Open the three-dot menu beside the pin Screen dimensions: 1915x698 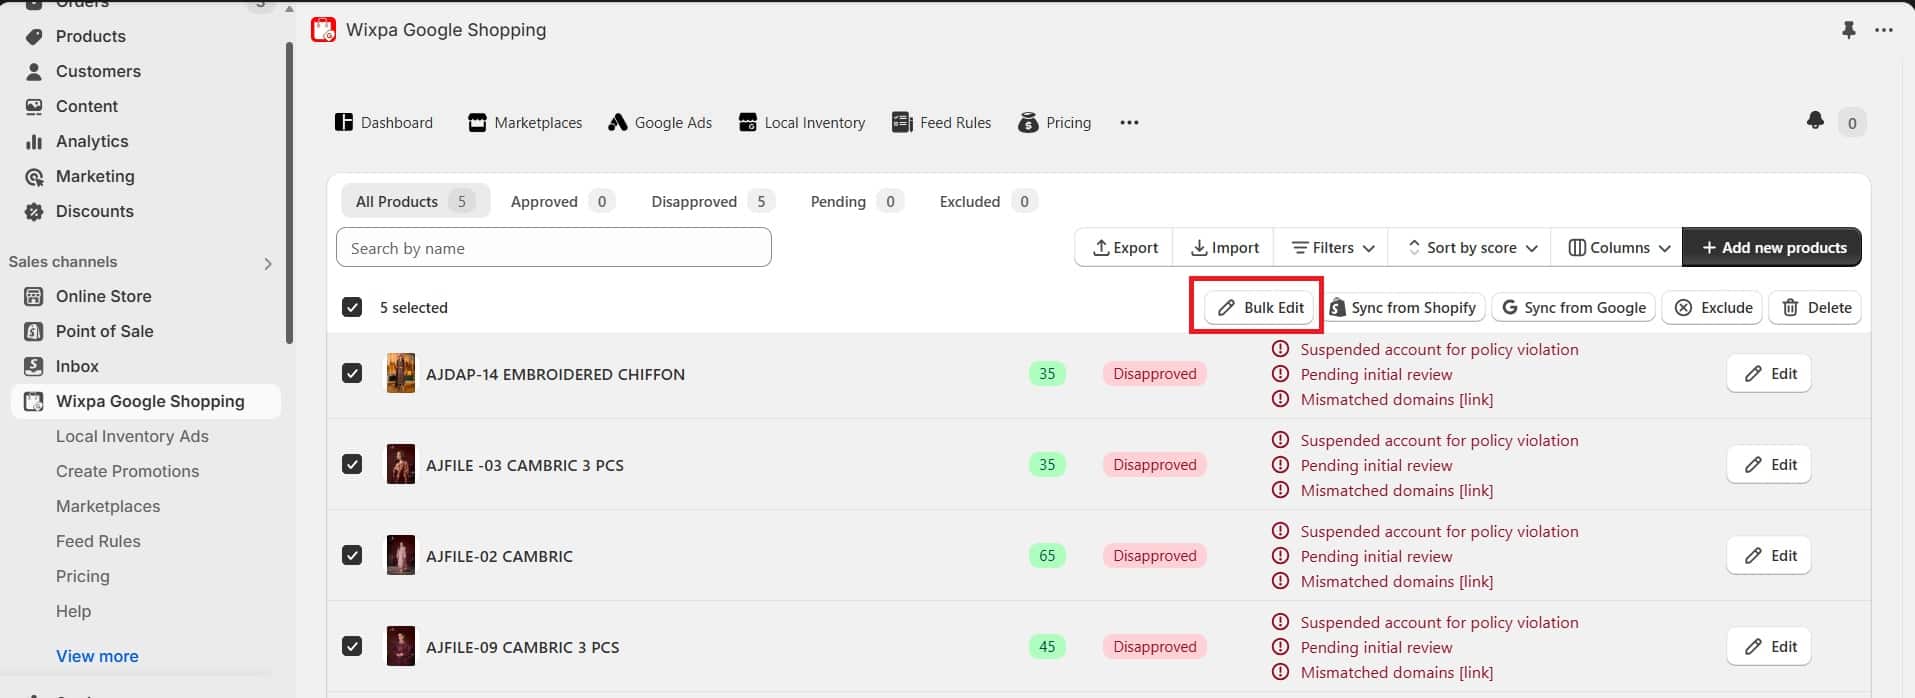pos(1884,30)
